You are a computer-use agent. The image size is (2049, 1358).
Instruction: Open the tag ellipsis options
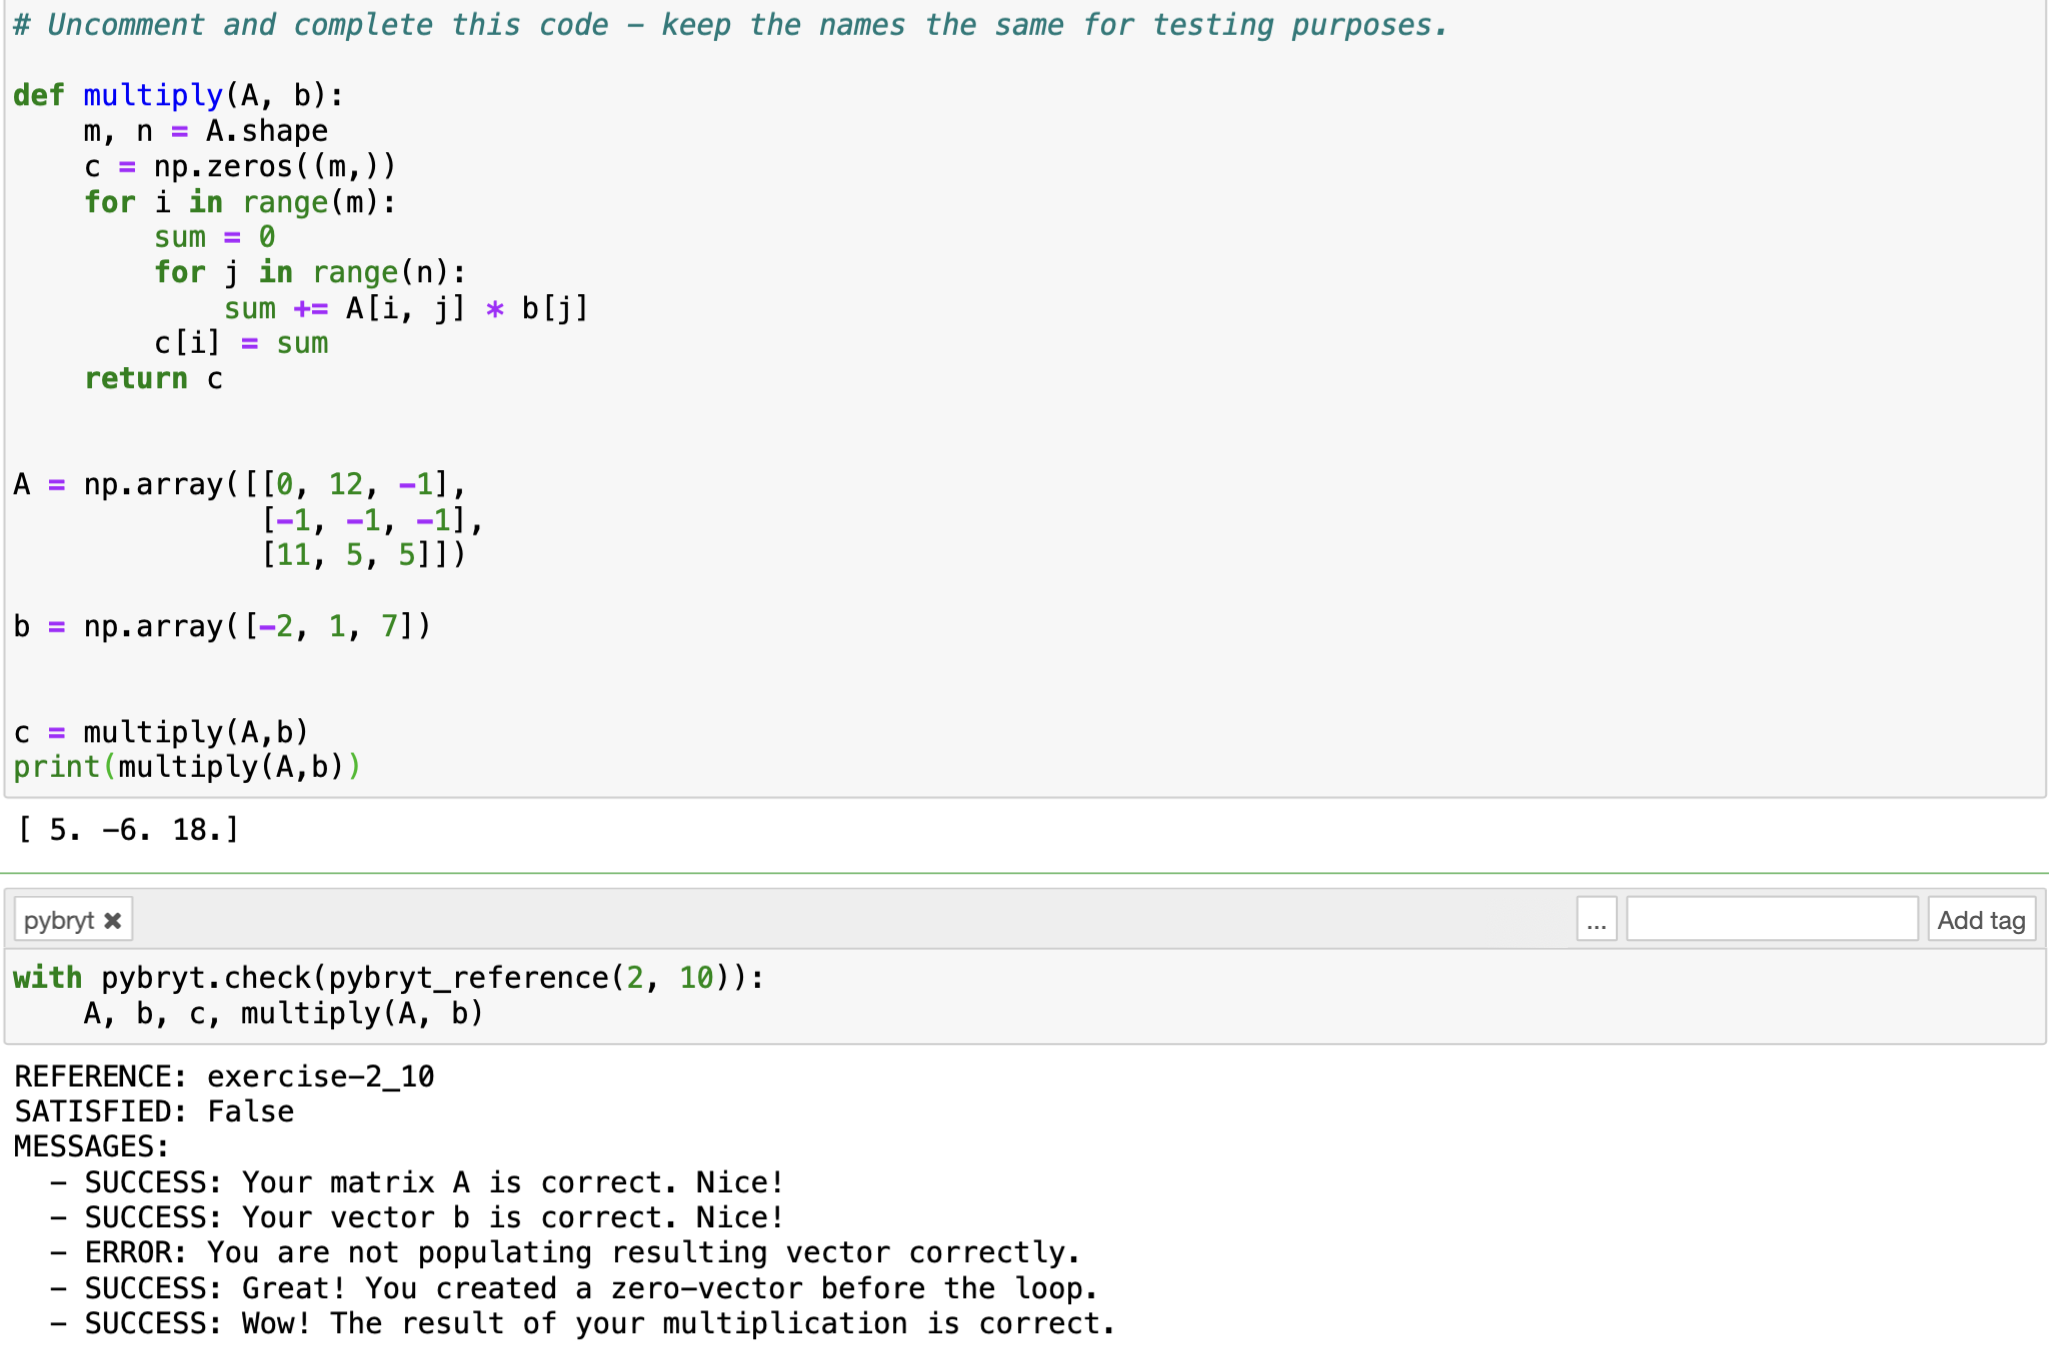1597,918
